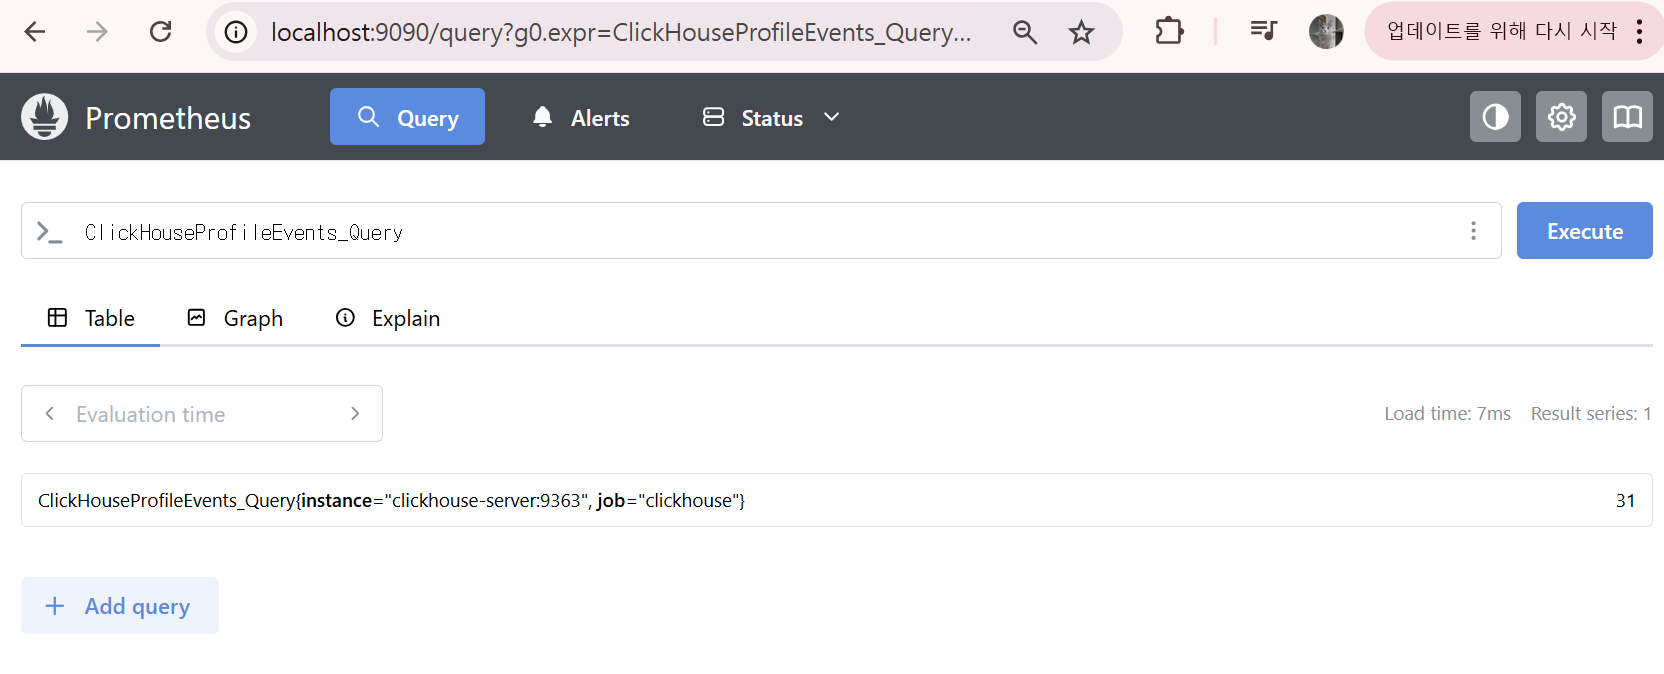The height and width of the screenshot is (674, 1664).
Task: Switch to the Explain tab
Action: click(387, 318)
